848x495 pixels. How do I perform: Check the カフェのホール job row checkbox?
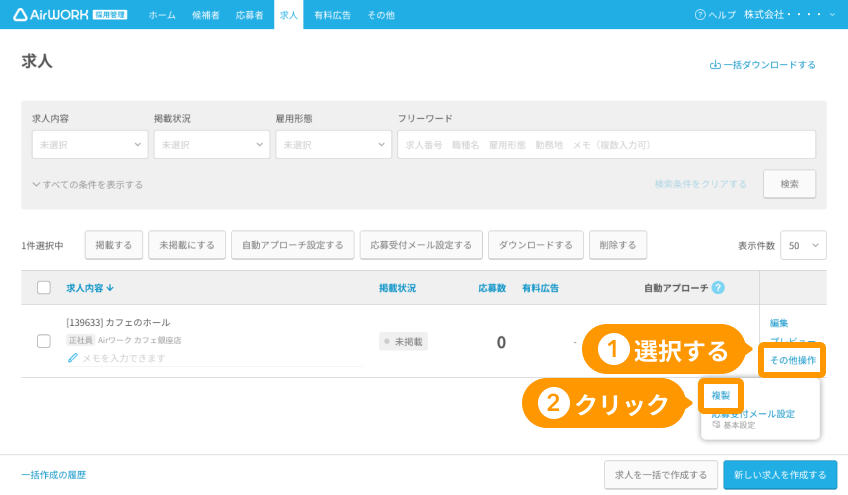[x=44, y=341]
